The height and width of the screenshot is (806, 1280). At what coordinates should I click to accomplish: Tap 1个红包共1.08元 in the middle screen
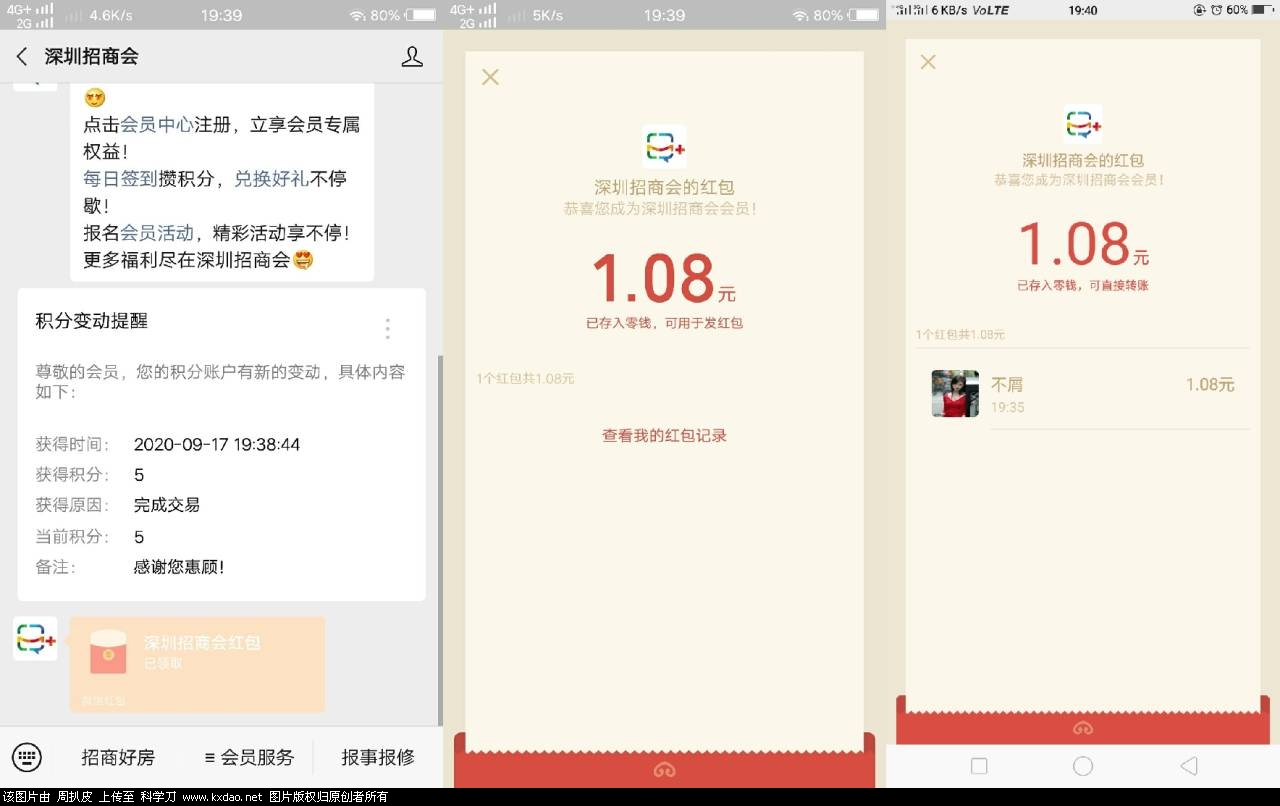[525, 379]
